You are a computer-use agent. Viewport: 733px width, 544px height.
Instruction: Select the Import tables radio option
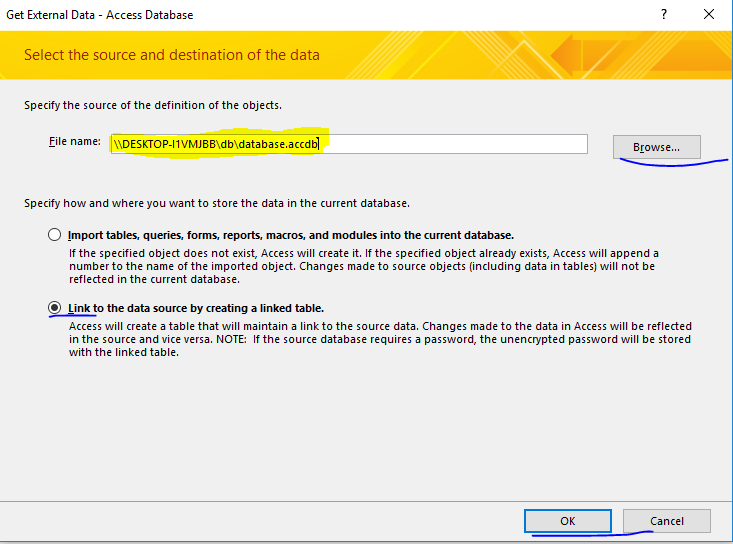(55, 235)
